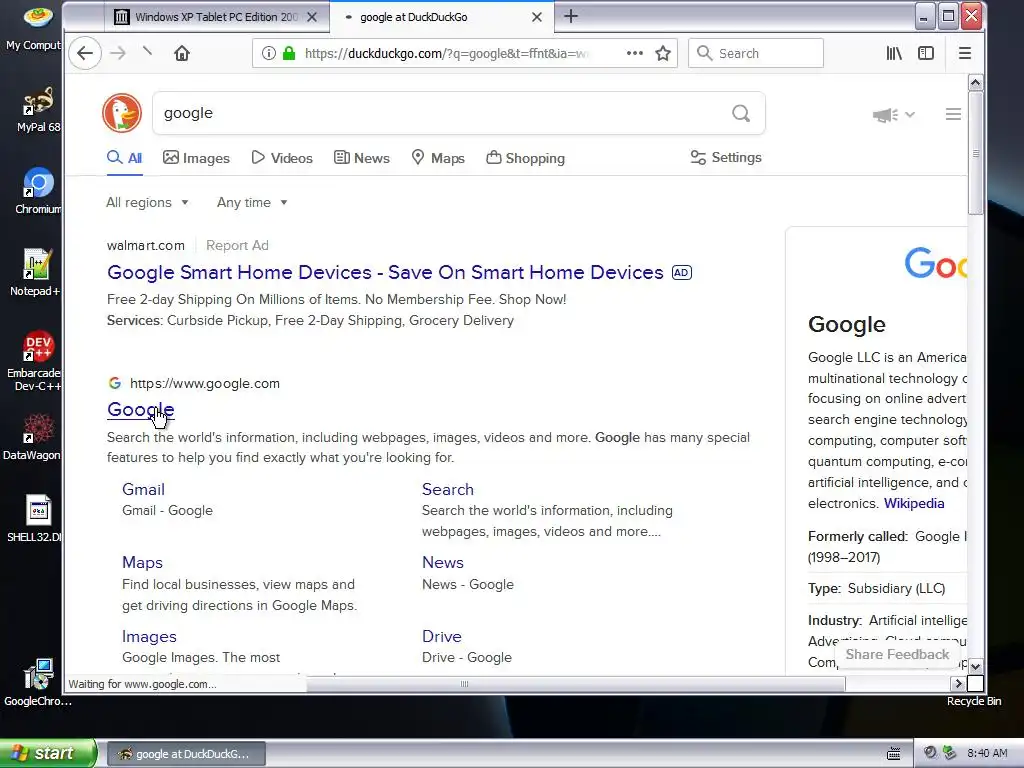
Task: Select the All results tab
Action: [x=125, y=158]
